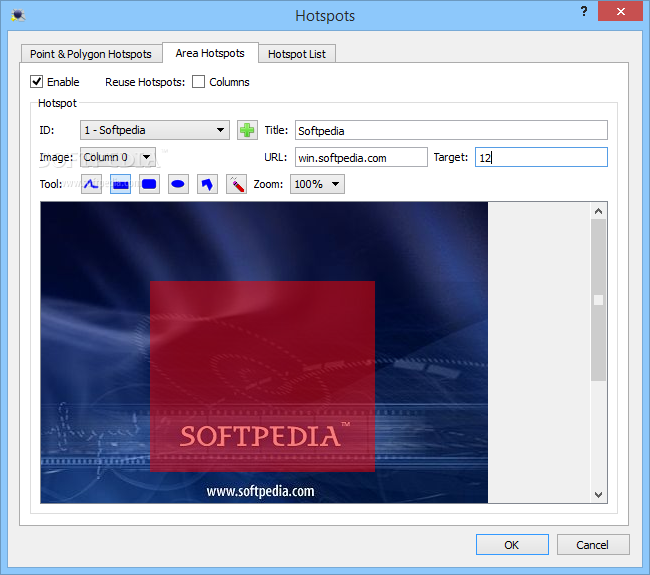Select the eraser/delete hotspot tool
The width and height of the screenshot is (650, 575).
click(x=236, y=184)
